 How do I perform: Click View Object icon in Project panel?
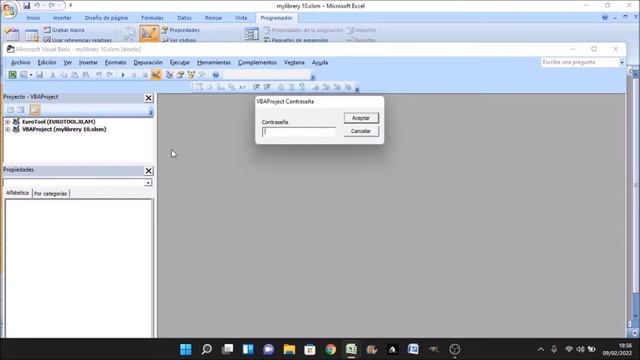tap(21, 110)
